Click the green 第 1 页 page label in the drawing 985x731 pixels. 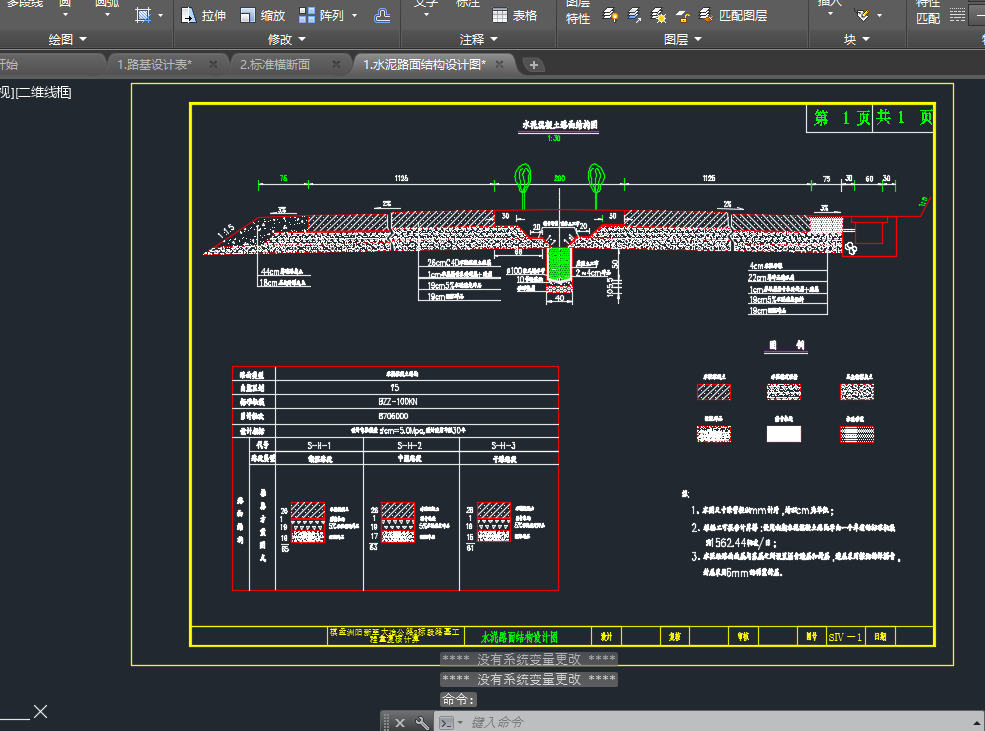[x=842, y=117]
